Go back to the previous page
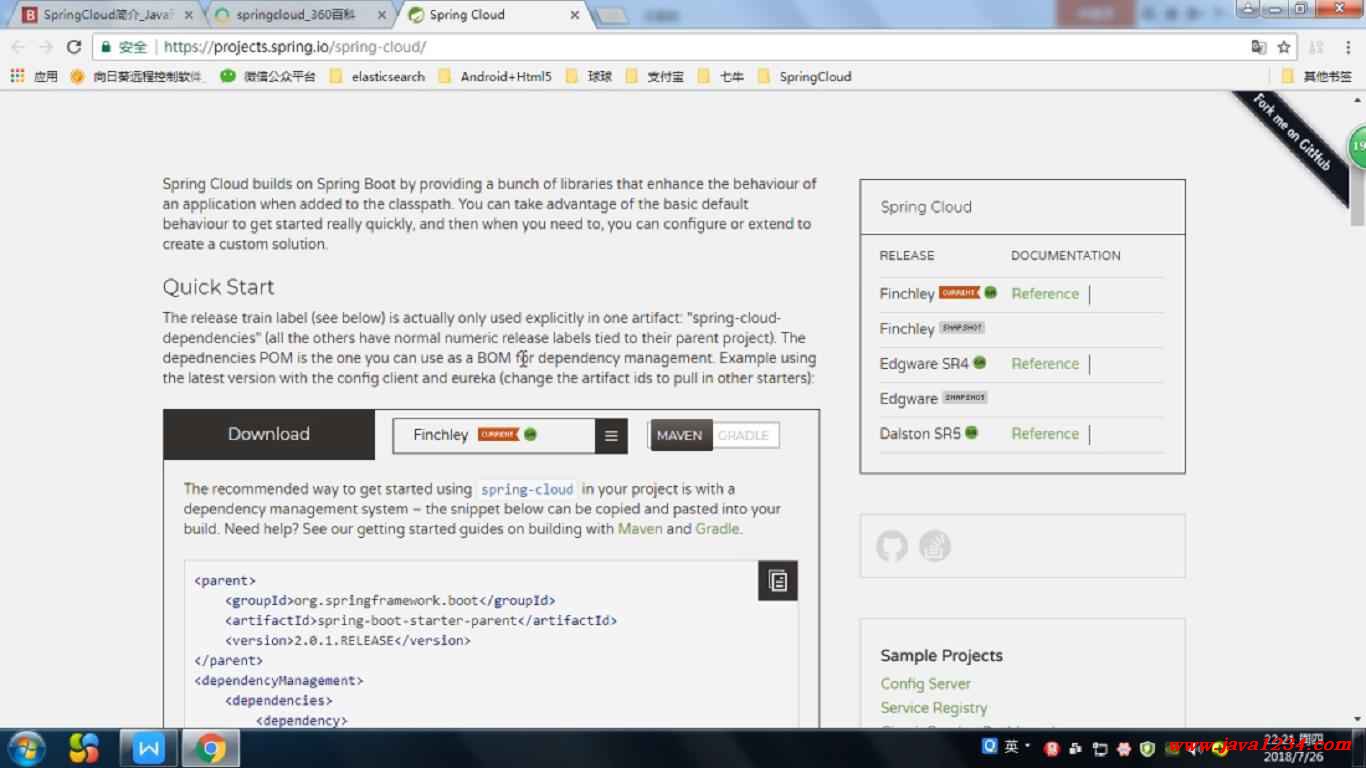The width and height of the screenshot is (1366, 768). pyautogui.click(x=18, y=47)
